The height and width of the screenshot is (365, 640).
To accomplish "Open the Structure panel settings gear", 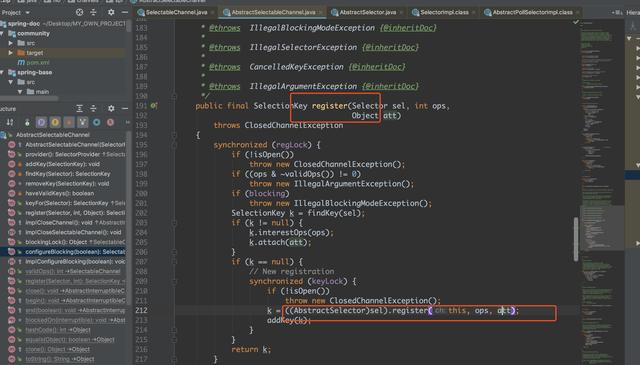I will 111,108.
